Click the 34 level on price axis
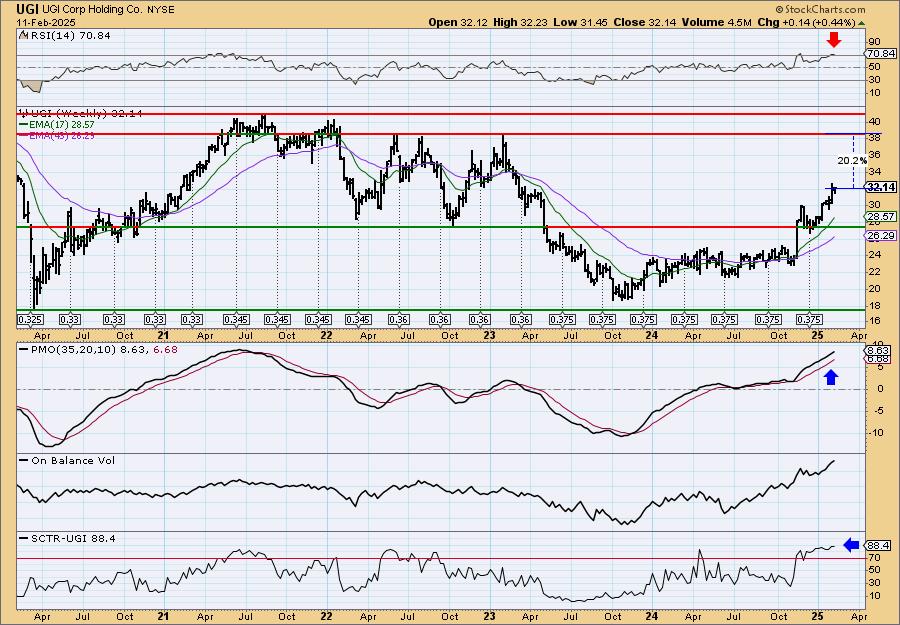 coord(875,171)
